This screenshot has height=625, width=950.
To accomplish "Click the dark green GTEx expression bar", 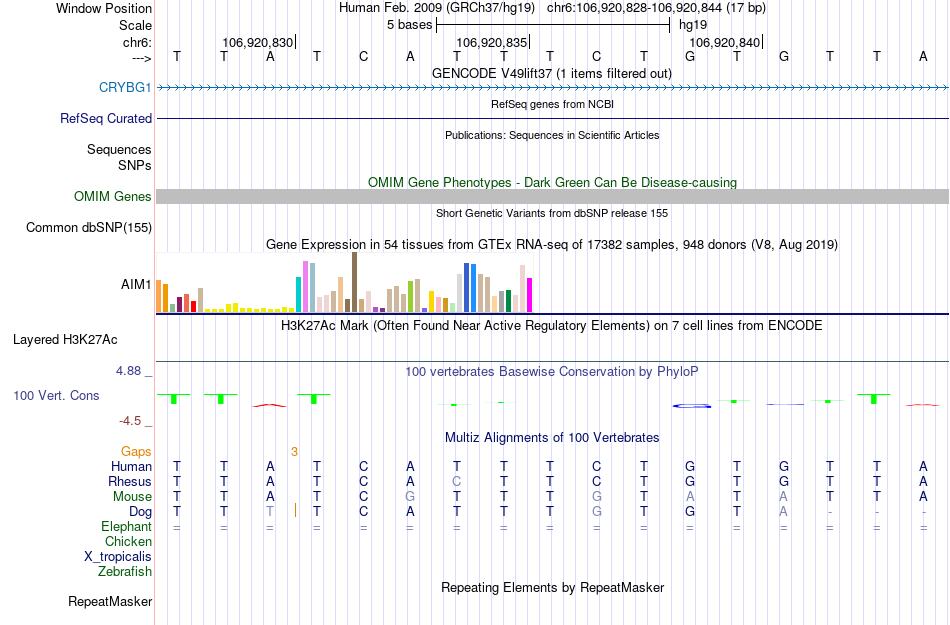I will click(508, 301).
